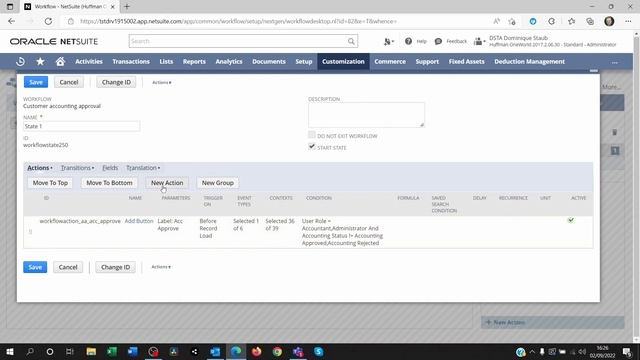640x360 pixels.
Task: Launch Word from the taskbar
Action: coord(133,351)
